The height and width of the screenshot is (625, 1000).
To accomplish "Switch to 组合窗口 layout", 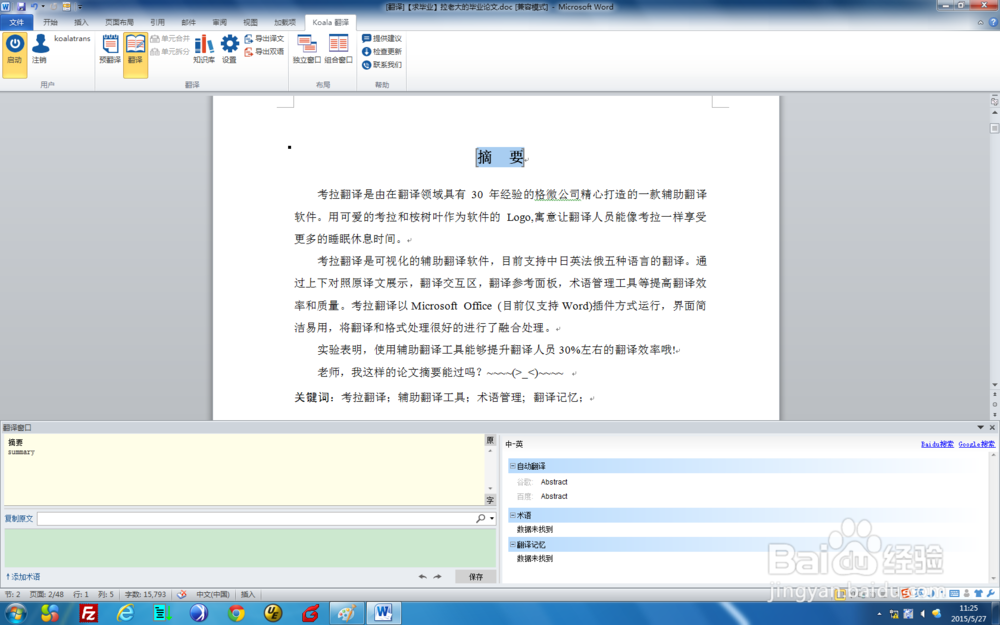I will pyautogui.click(x=338, y=50).
